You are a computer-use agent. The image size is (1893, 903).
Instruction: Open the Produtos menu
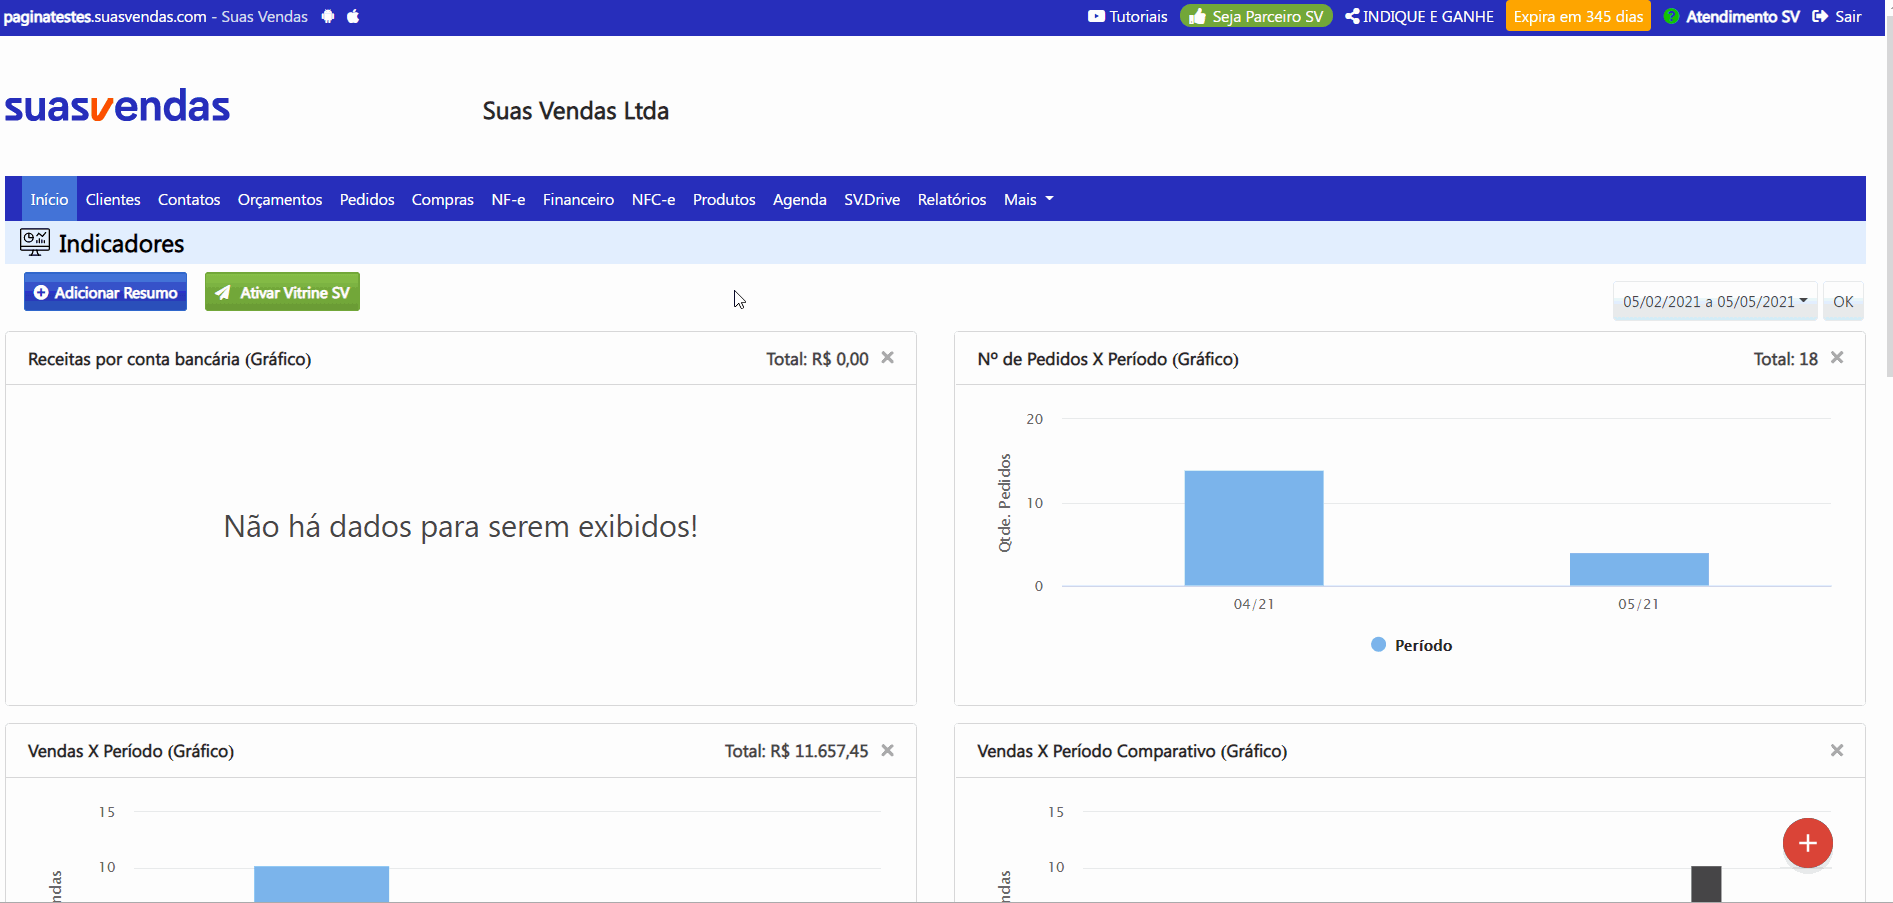pos(724,199)
